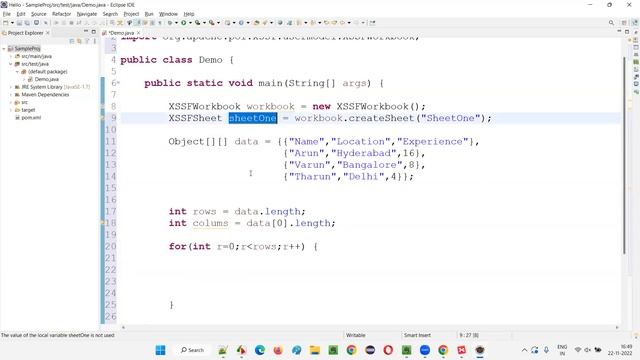Click the taskbar clock showing 22-11-2022

point(620,350)
